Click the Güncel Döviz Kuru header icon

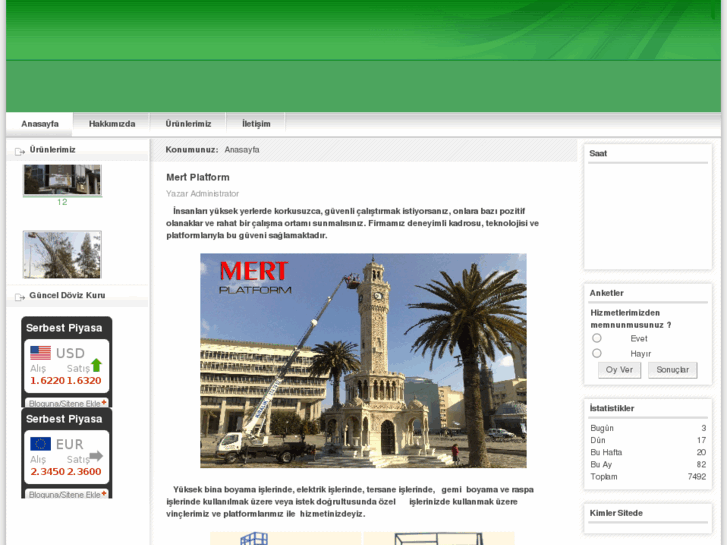(x=19, y=297)
